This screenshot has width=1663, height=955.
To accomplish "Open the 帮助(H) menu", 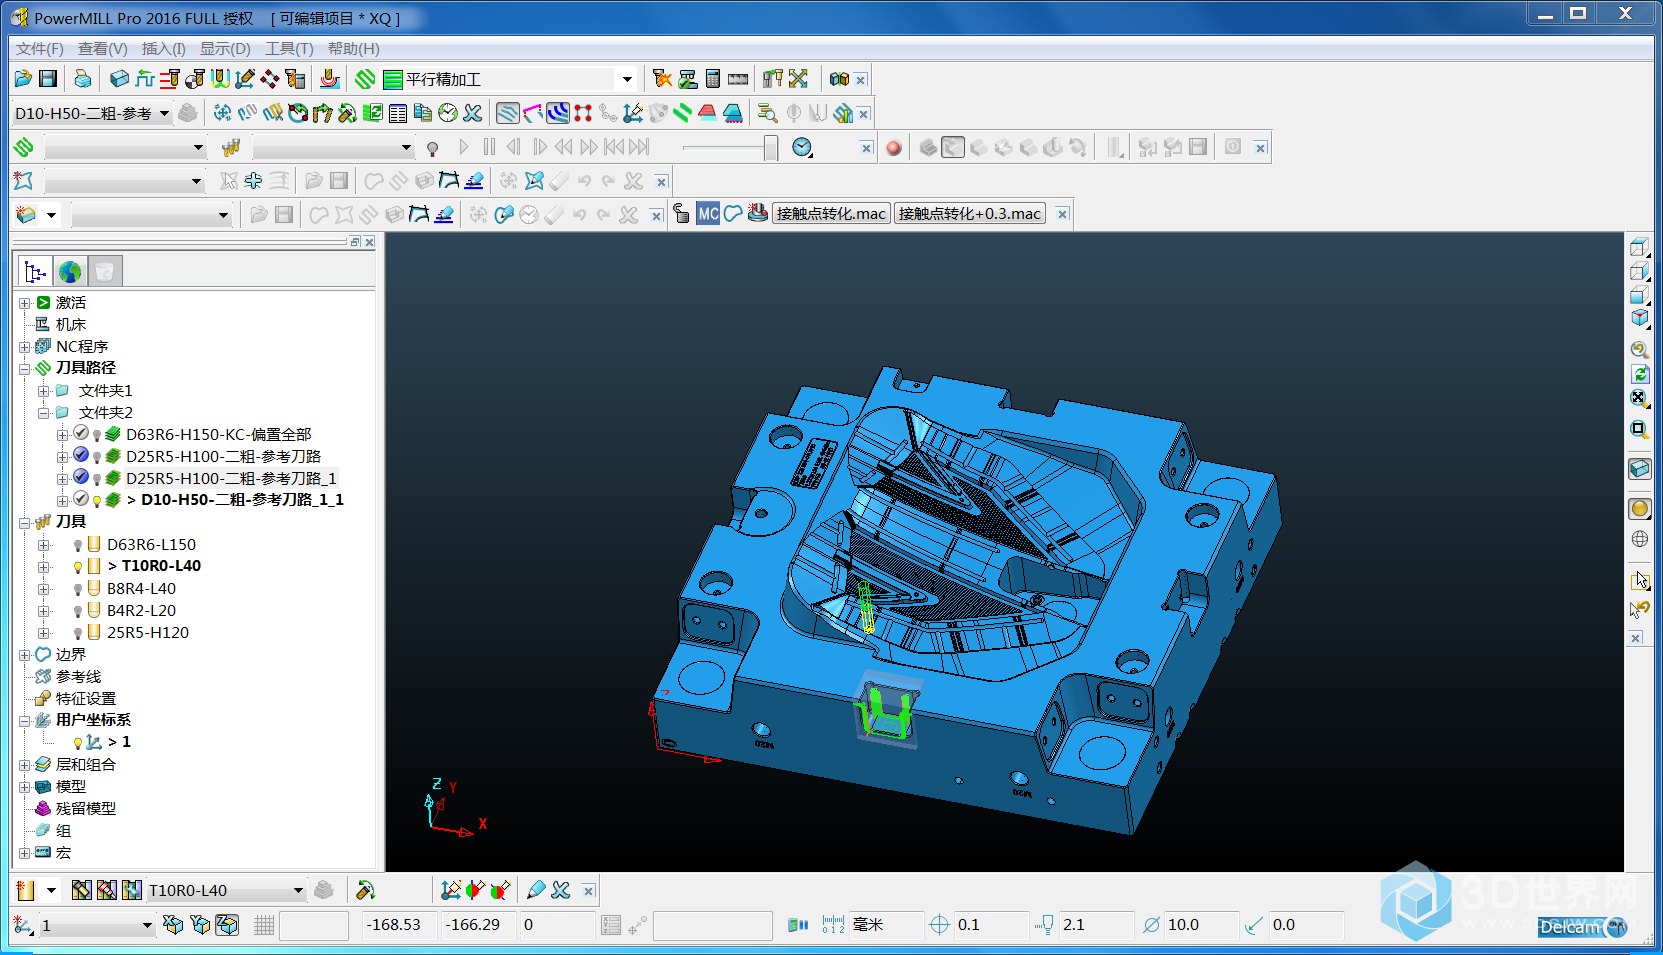I will click(x=354, y=48).
